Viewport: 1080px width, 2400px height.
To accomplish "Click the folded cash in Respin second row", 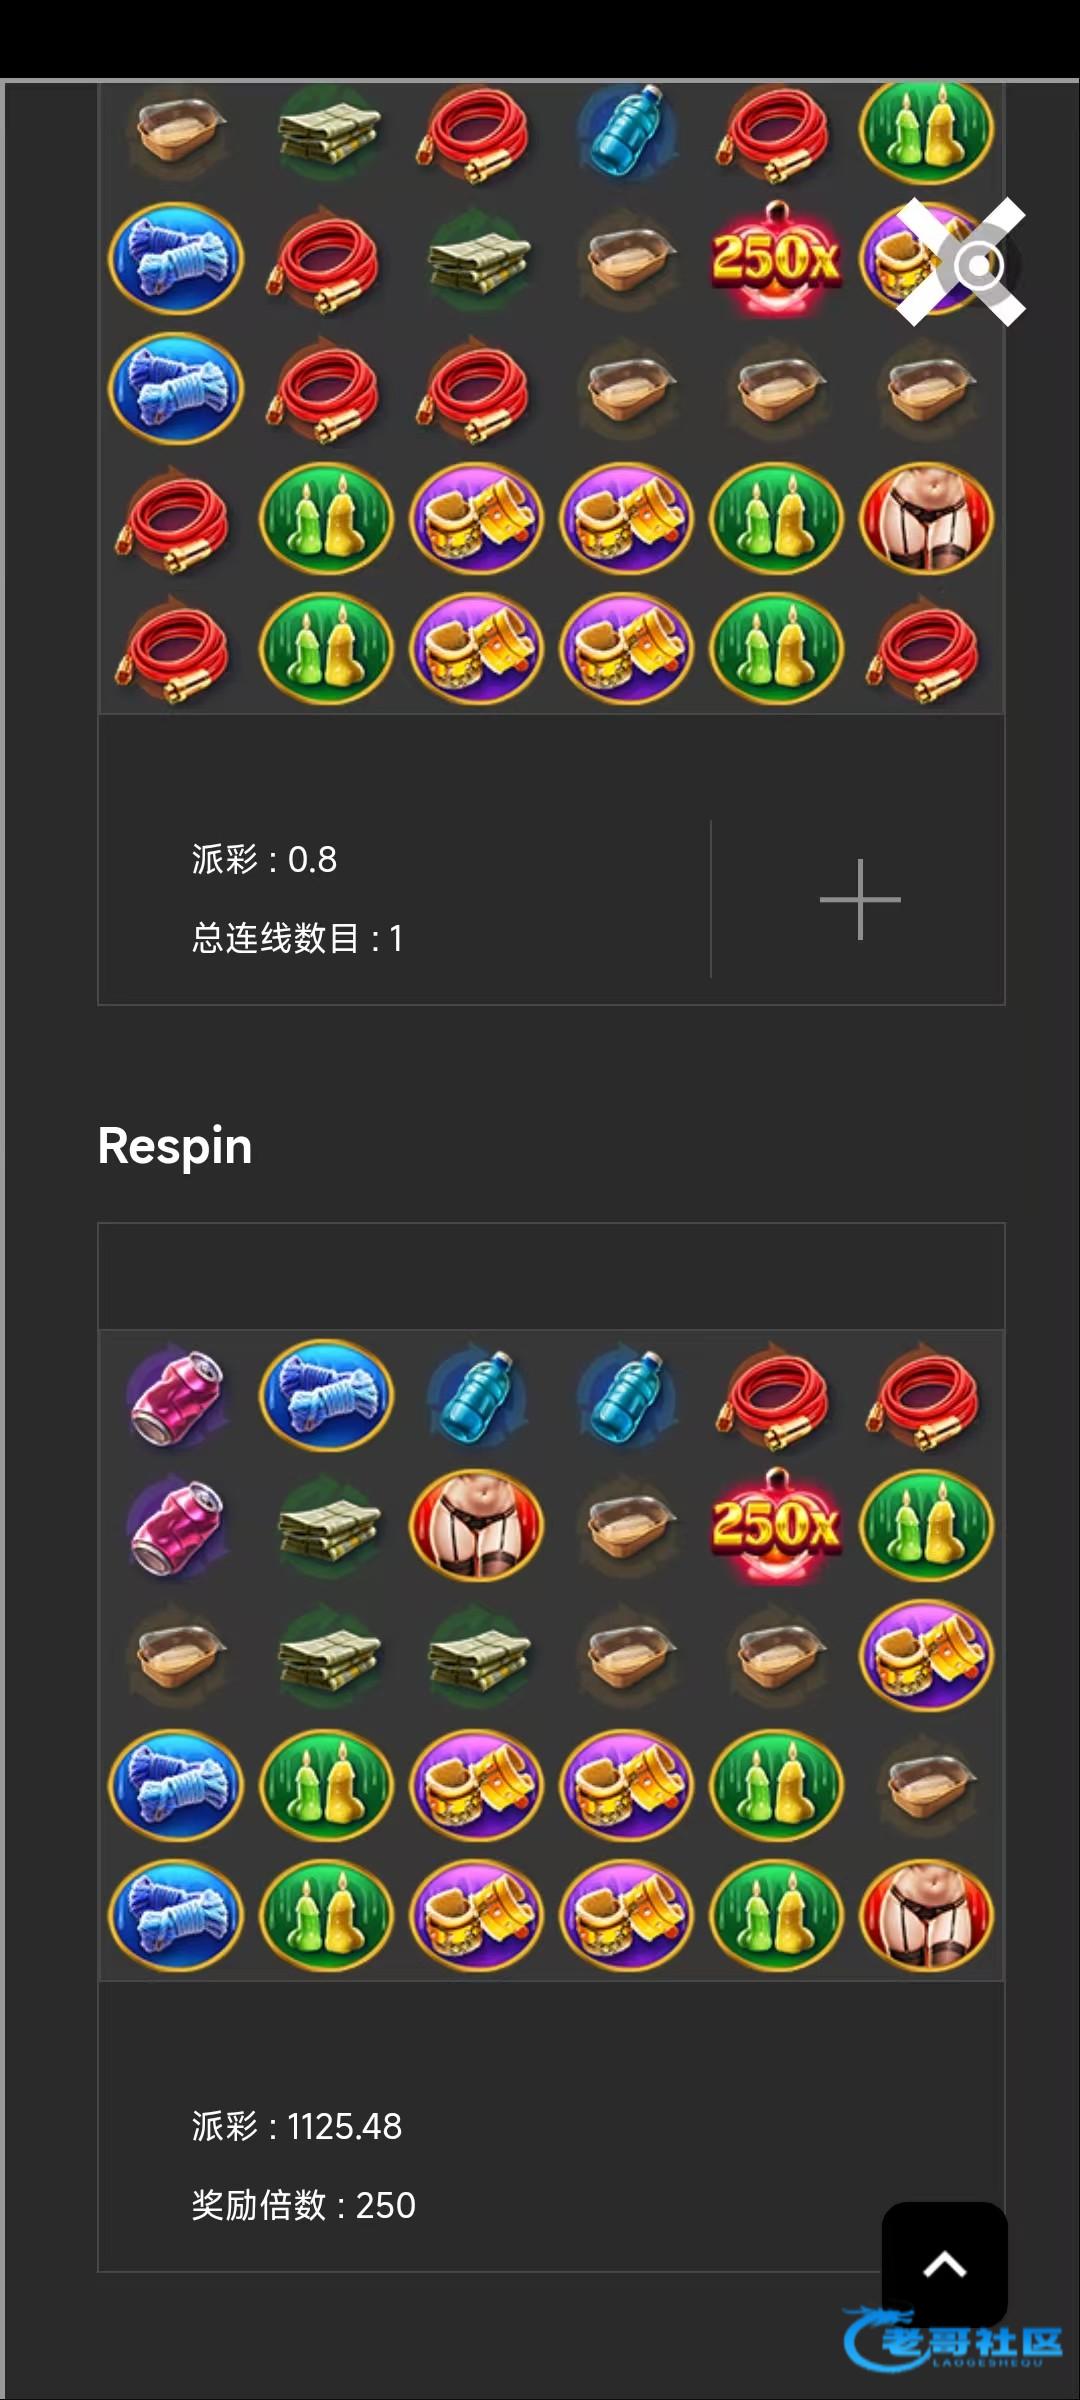I will [327, 1525].
